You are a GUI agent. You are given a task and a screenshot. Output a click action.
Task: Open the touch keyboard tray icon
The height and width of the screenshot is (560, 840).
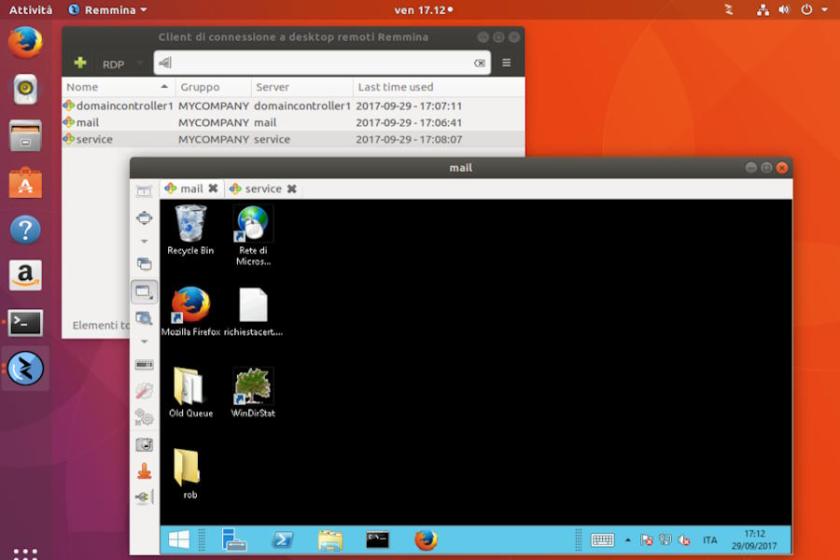pyautogui.click(x=602, y=540)
